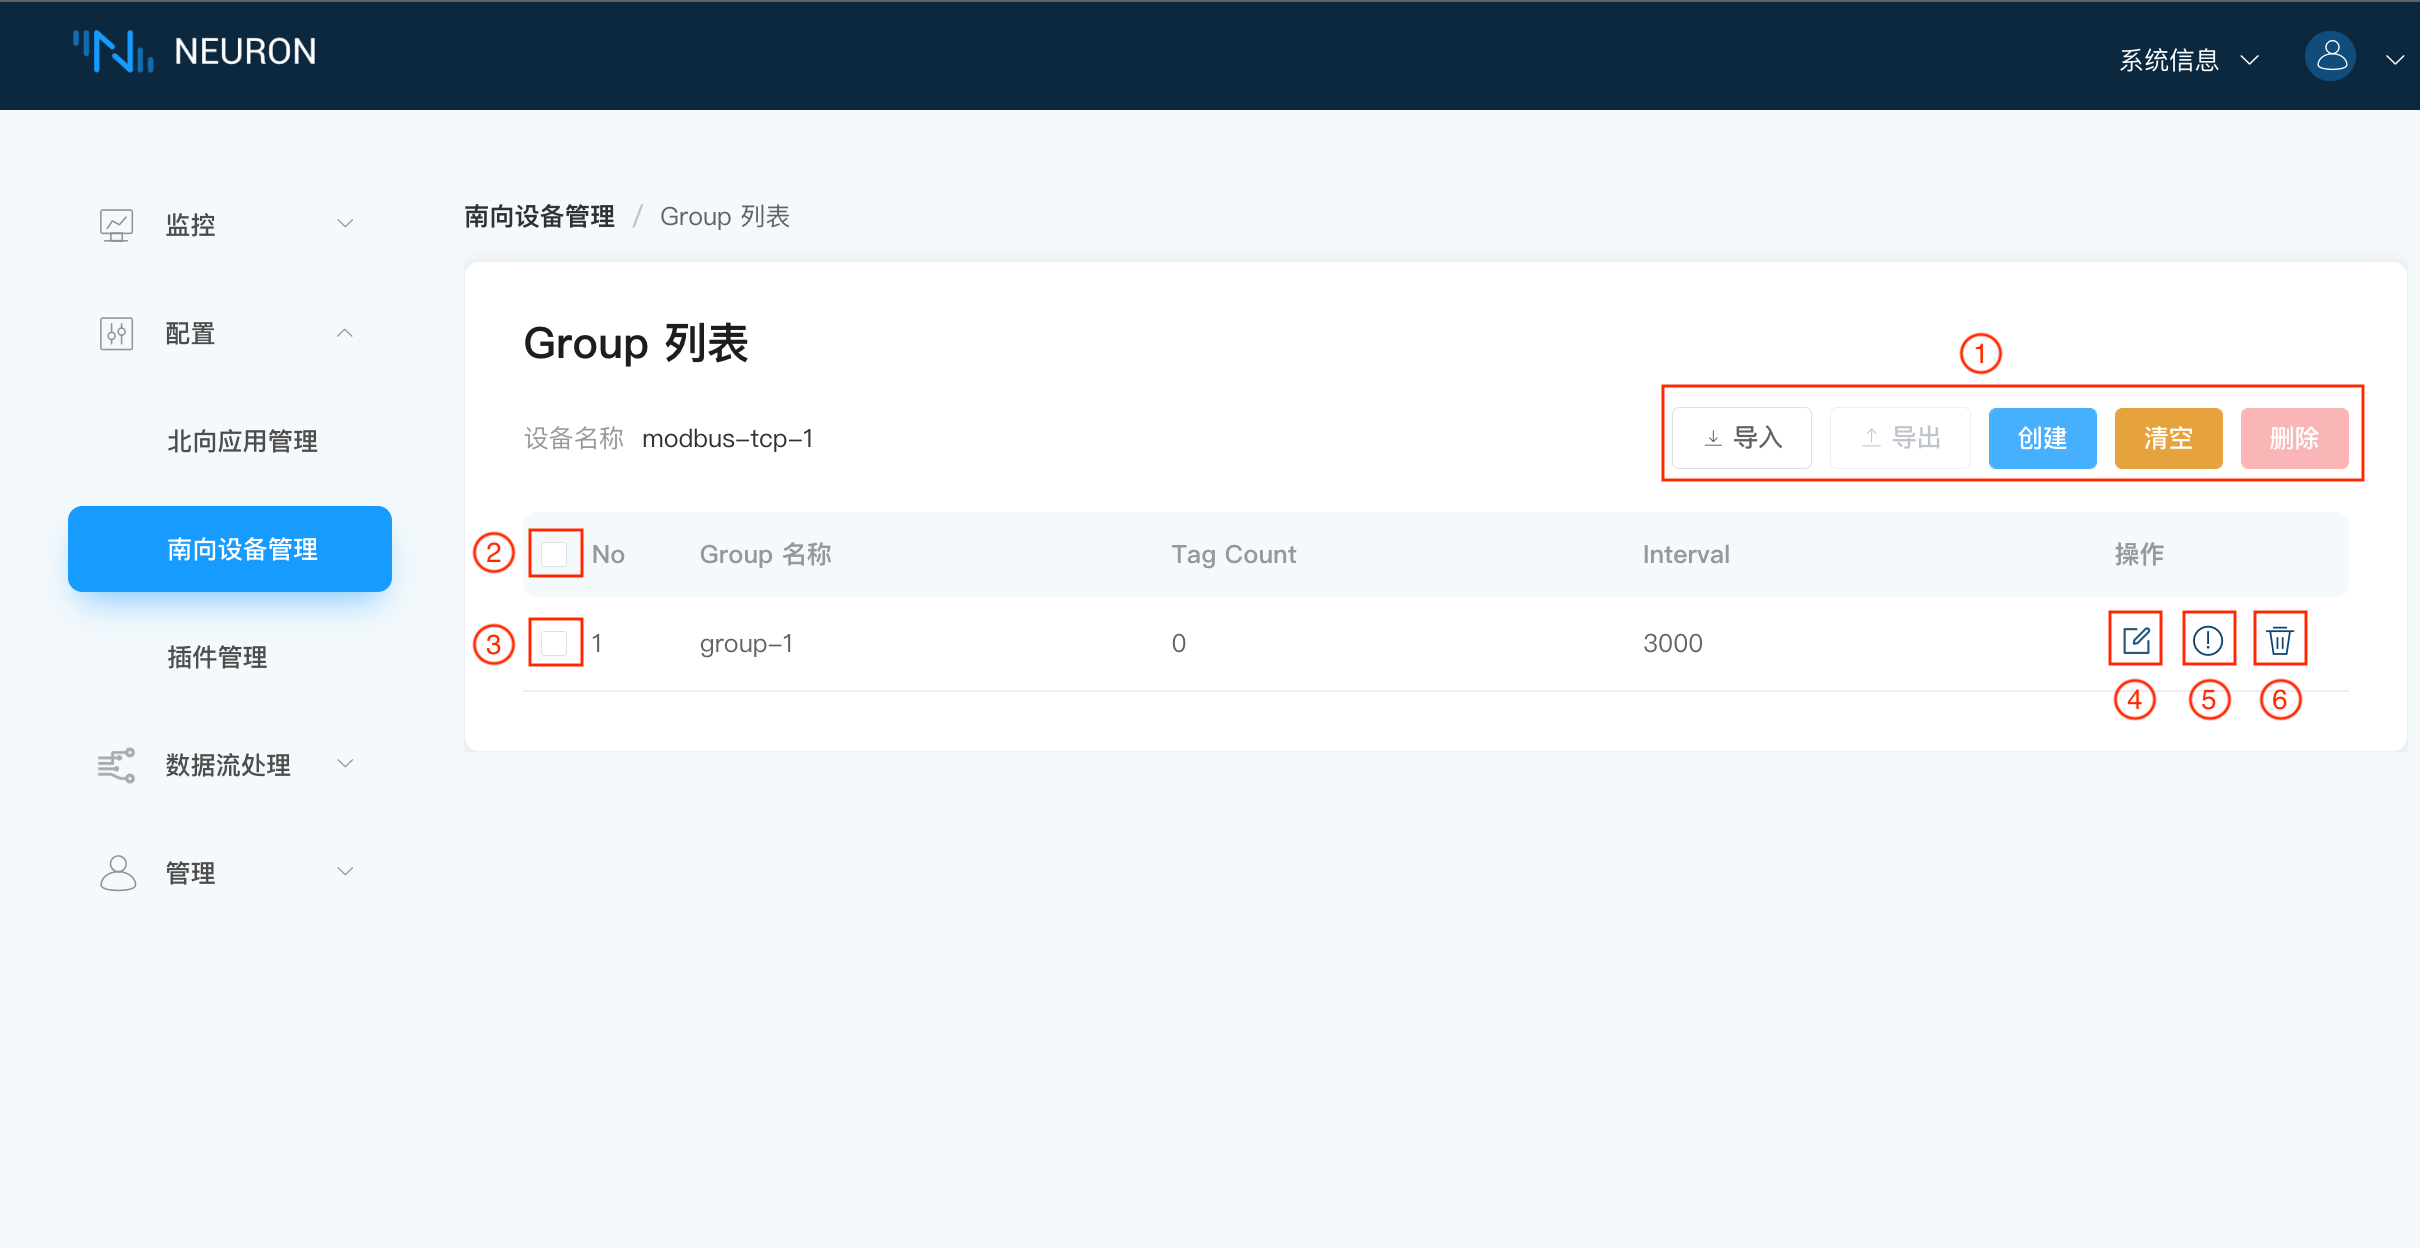This screenshot has width=2420, height=1248.
Task: Click the Group 名称 column header
Action: (x=766, y=554)
